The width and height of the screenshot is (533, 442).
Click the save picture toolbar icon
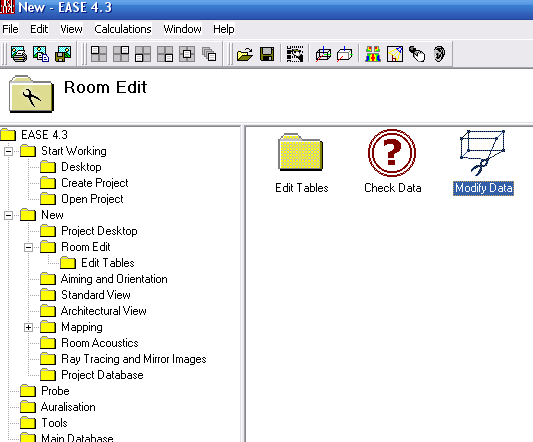(63, 54)
